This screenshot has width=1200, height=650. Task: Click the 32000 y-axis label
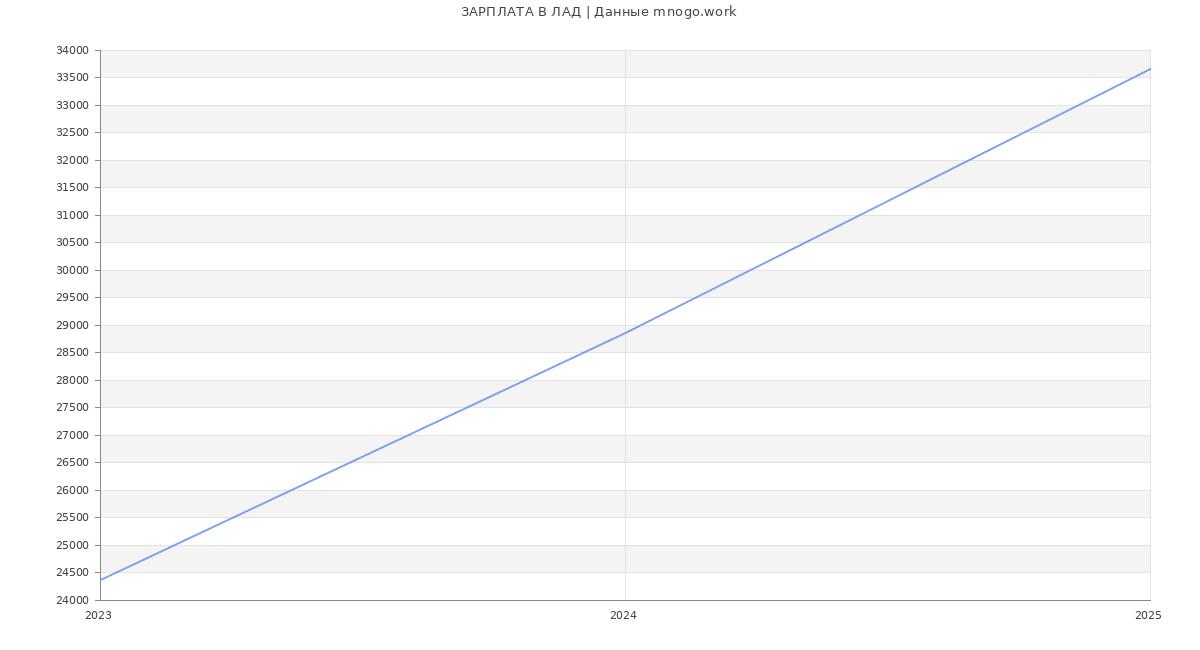click(72, 160)
